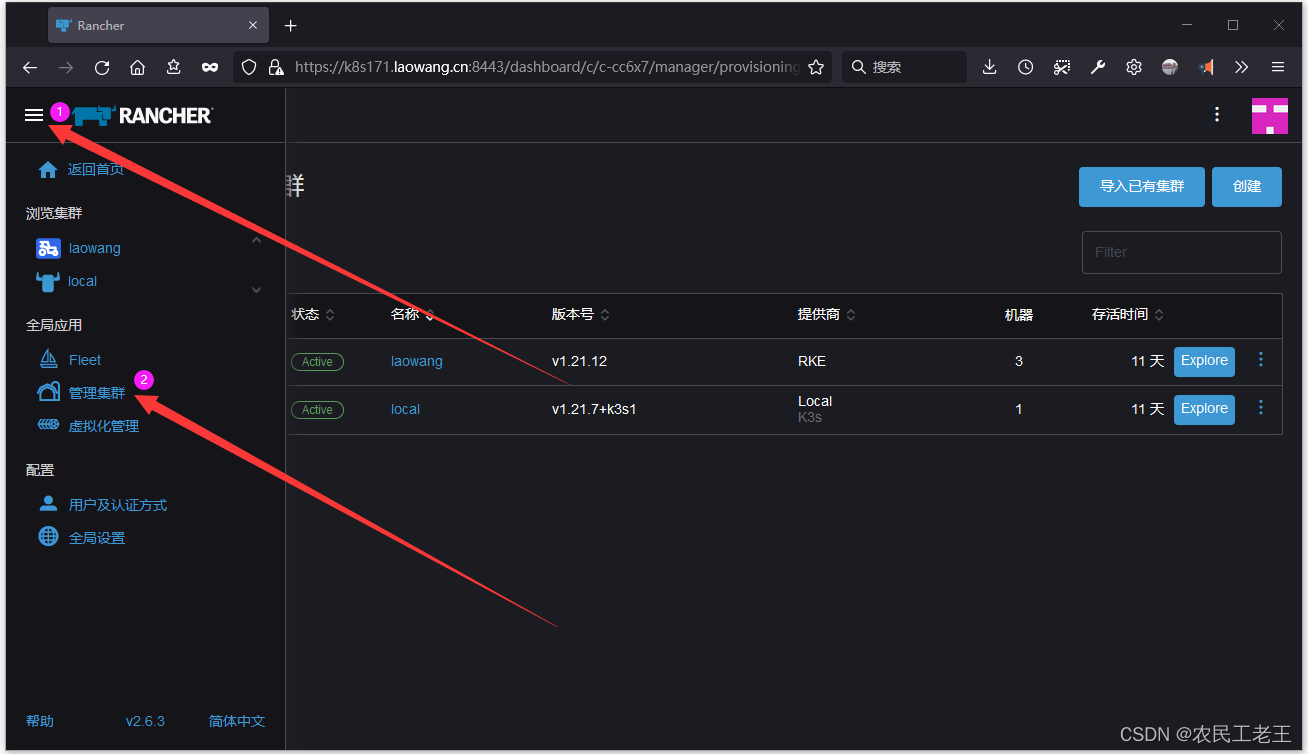Click the Filter input field
The width and height of the screenshot is (1308, 754).
tap(1181, 252)
